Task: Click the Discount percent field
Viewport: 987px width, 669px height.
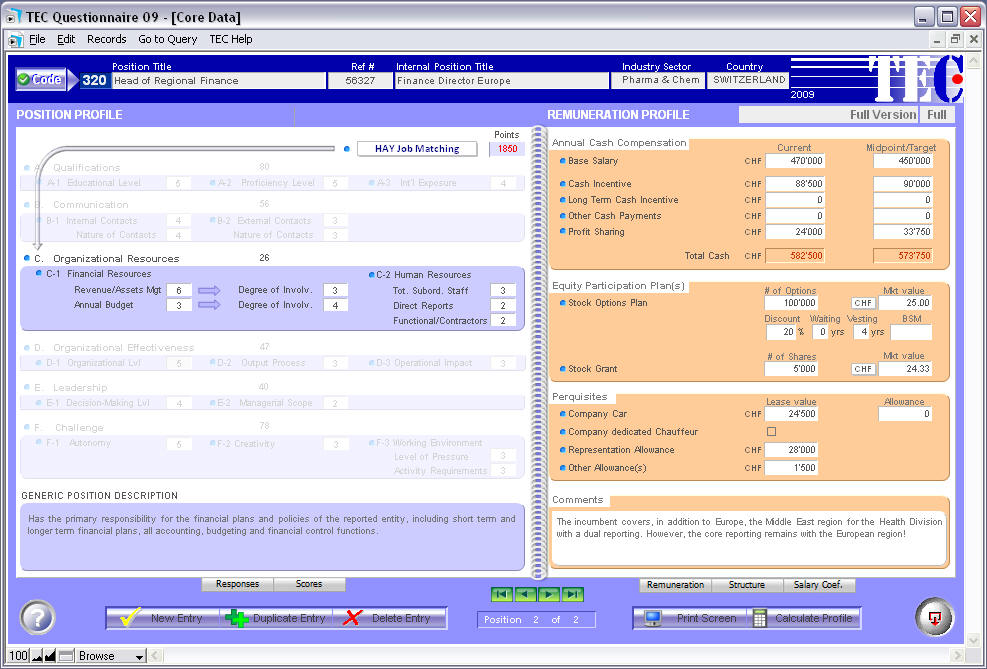Action: pos(781,332)
